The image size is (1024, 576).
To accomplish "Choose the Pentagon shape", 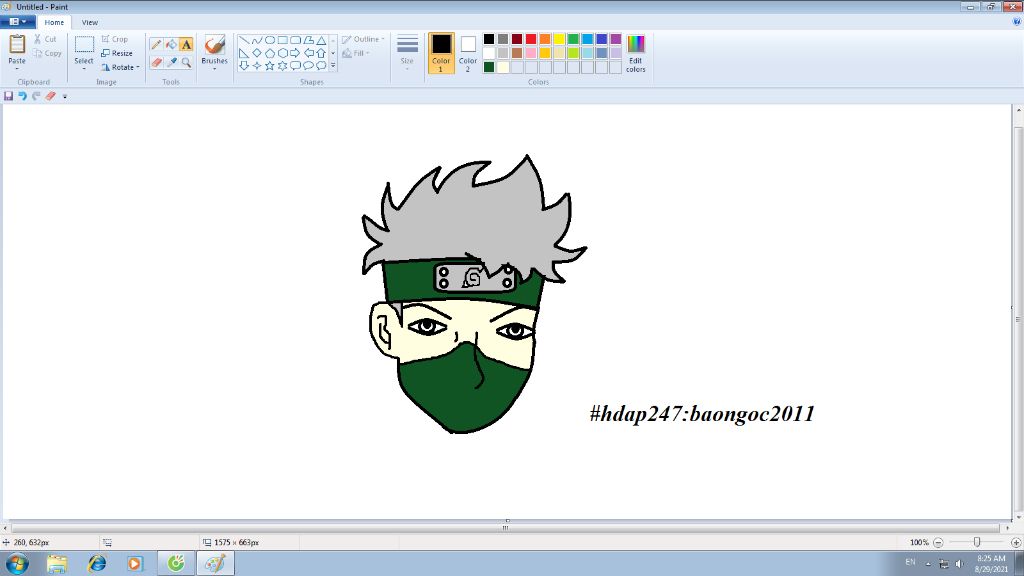I will tap(270, 53).
